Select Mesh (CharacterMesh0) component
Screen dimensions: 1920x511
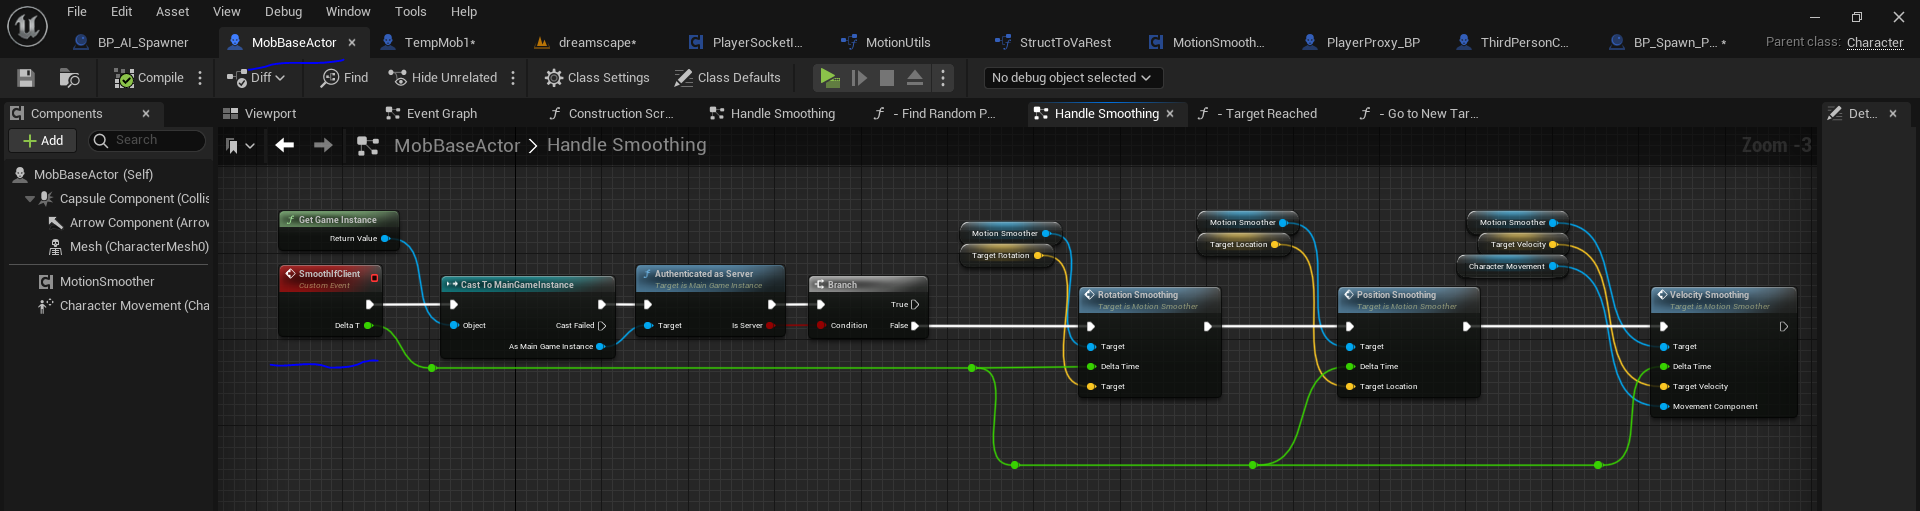[129, 247]
